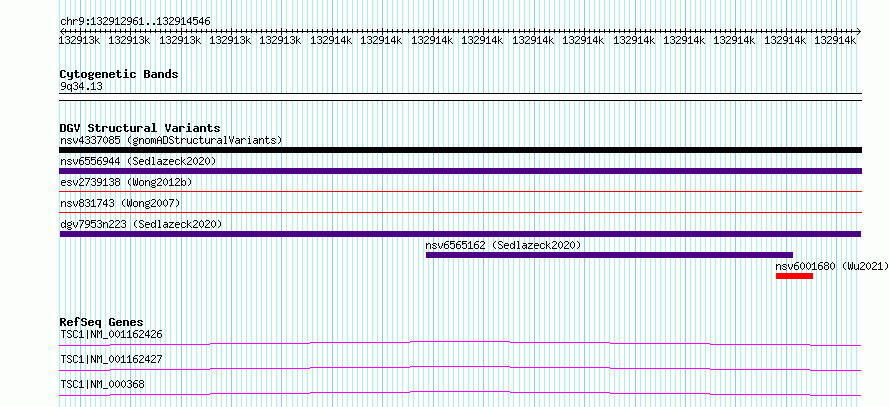
Task: Open the esv2739138 (Wong2012b) variant label
Action: [126, 182]
